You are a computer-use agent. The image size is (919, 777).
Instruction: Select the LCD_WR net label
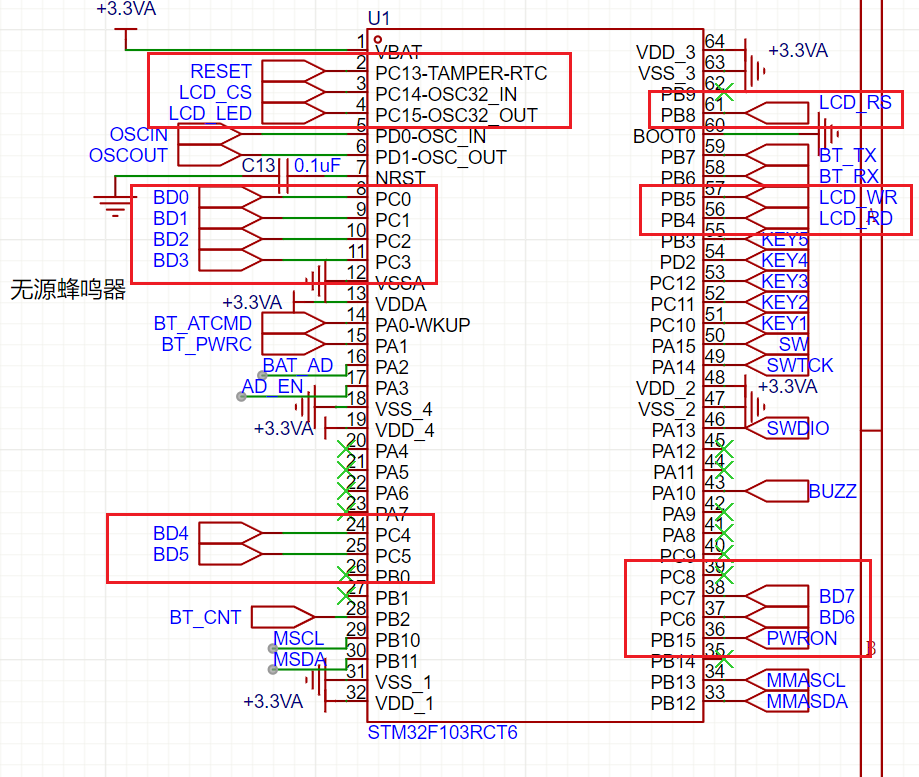[857, 197]
